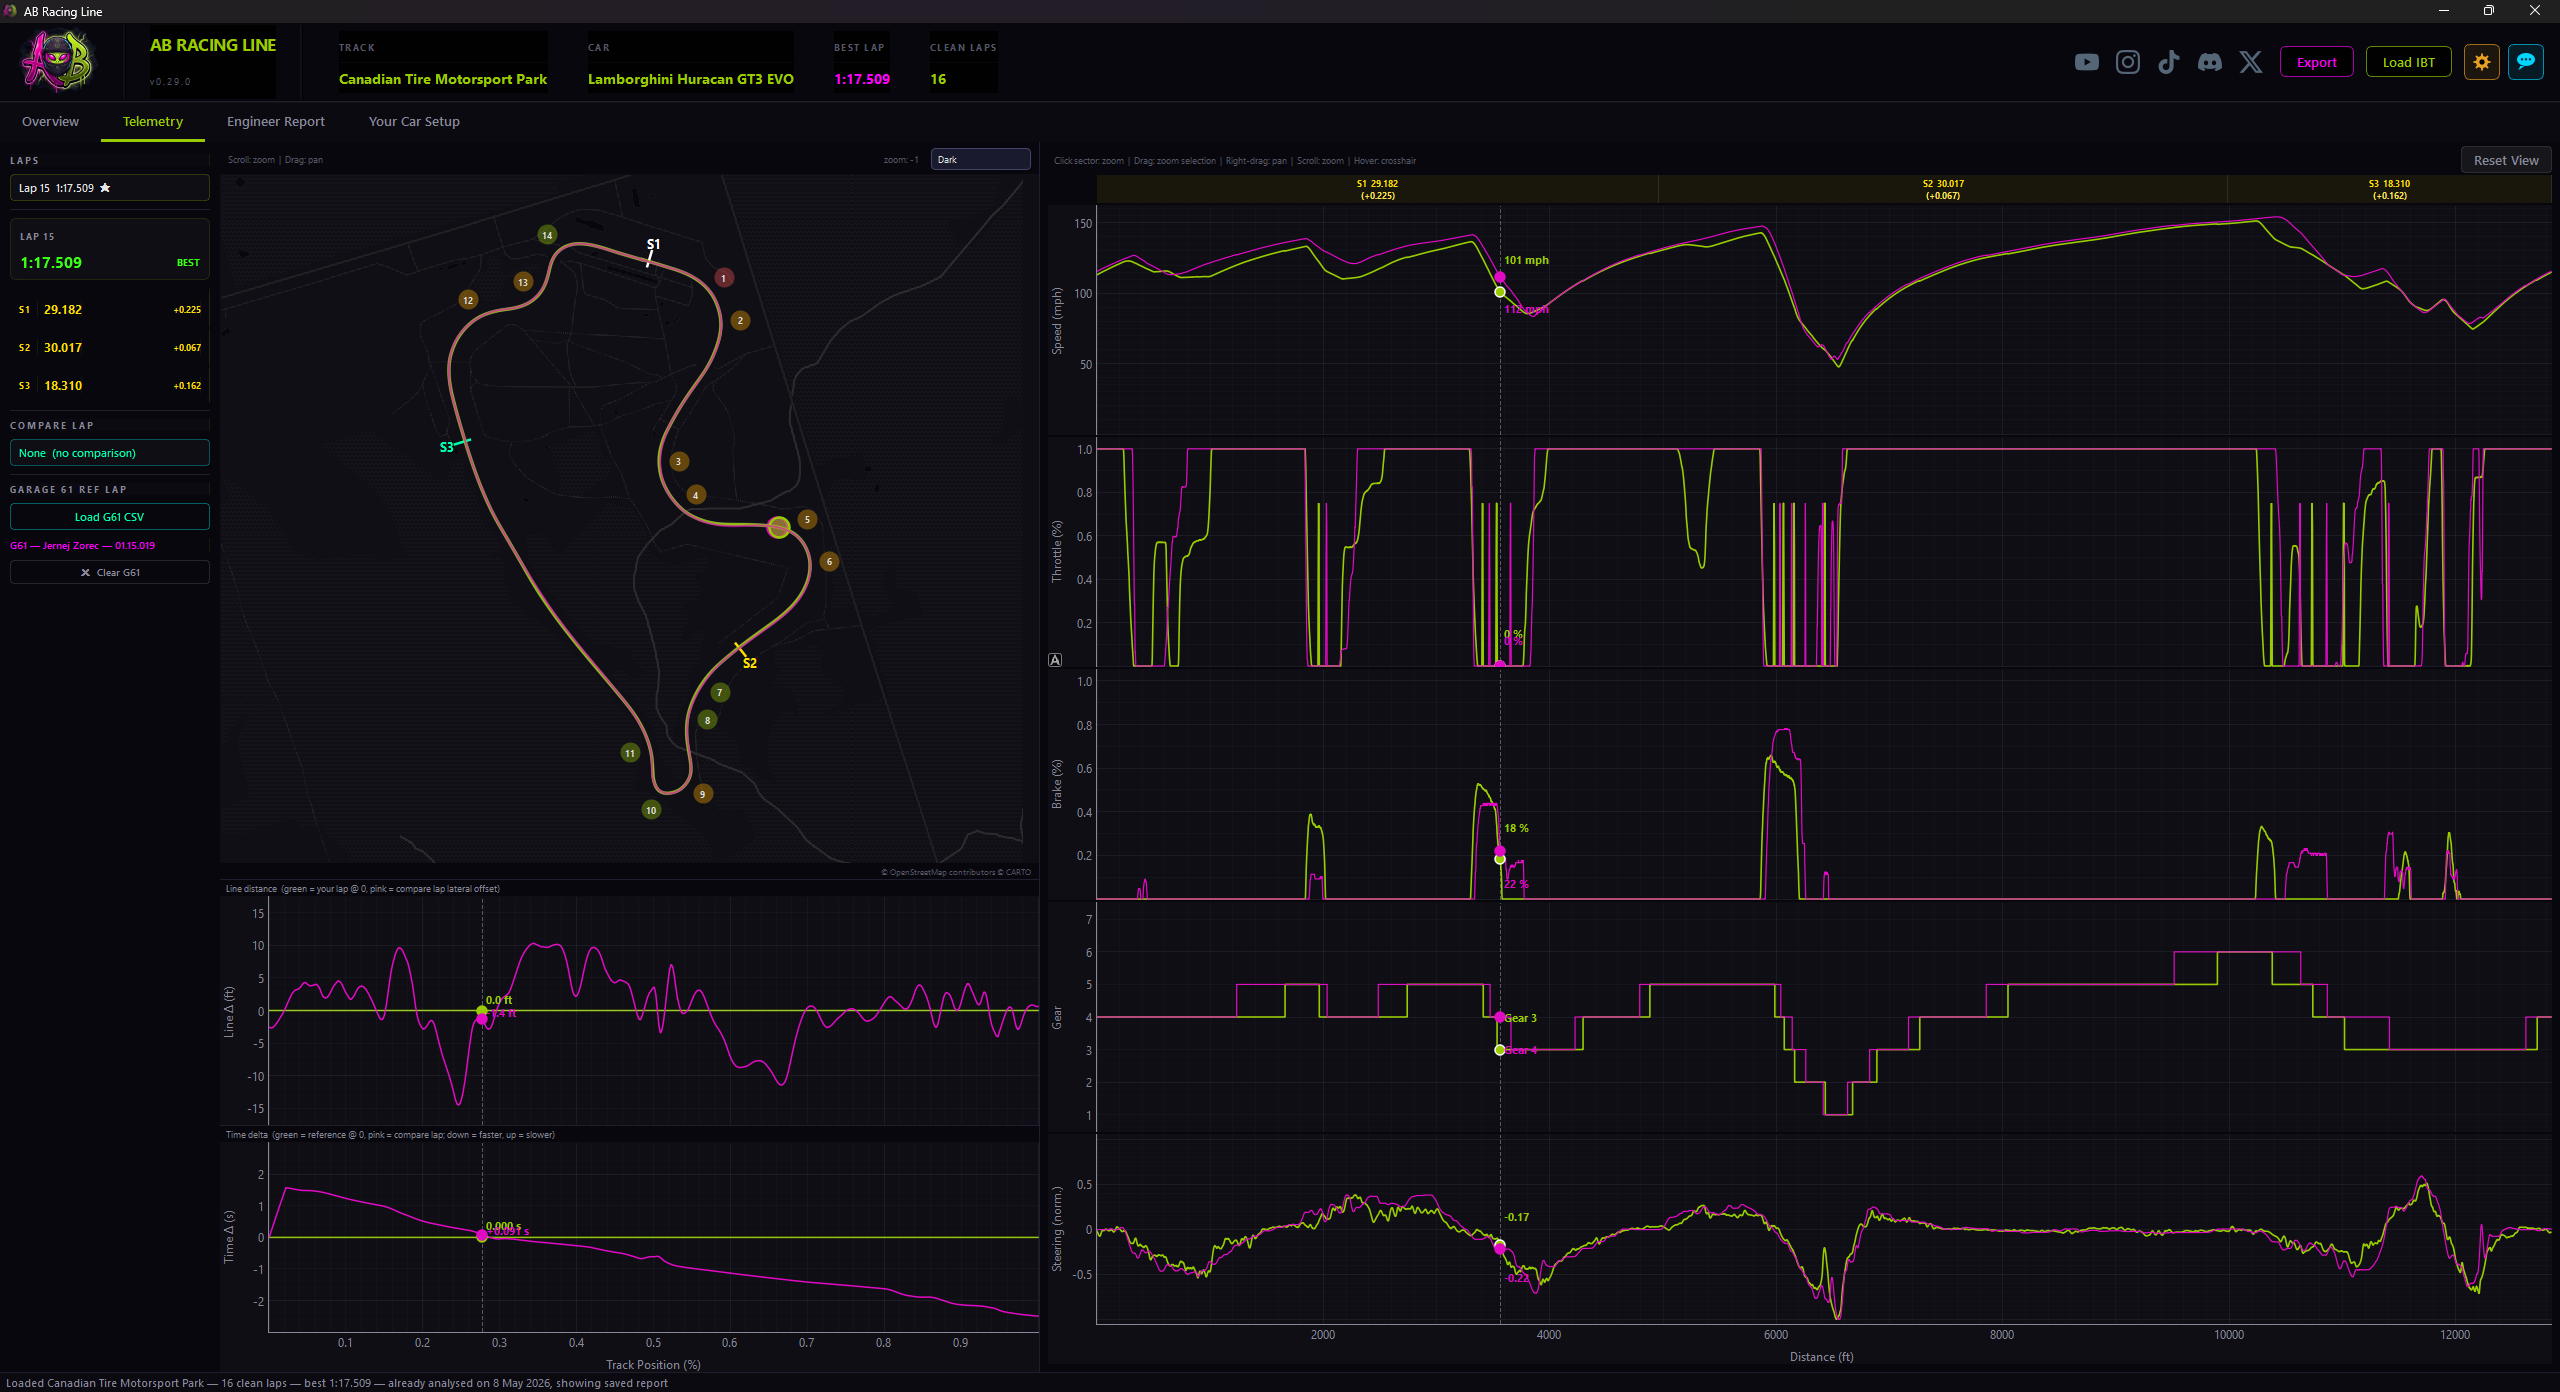
Task: Click the S3 18.310 sector time row
Action: point(110,386)
